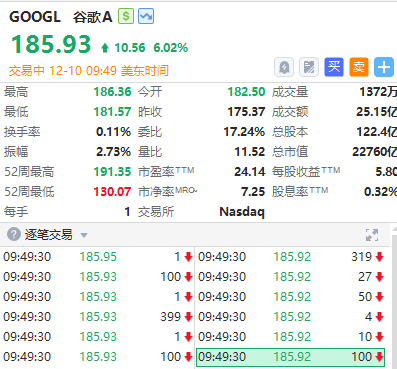This screenshot has height=369, width=397.
Task: Click the current price 185.93
Action: point(51,44)
